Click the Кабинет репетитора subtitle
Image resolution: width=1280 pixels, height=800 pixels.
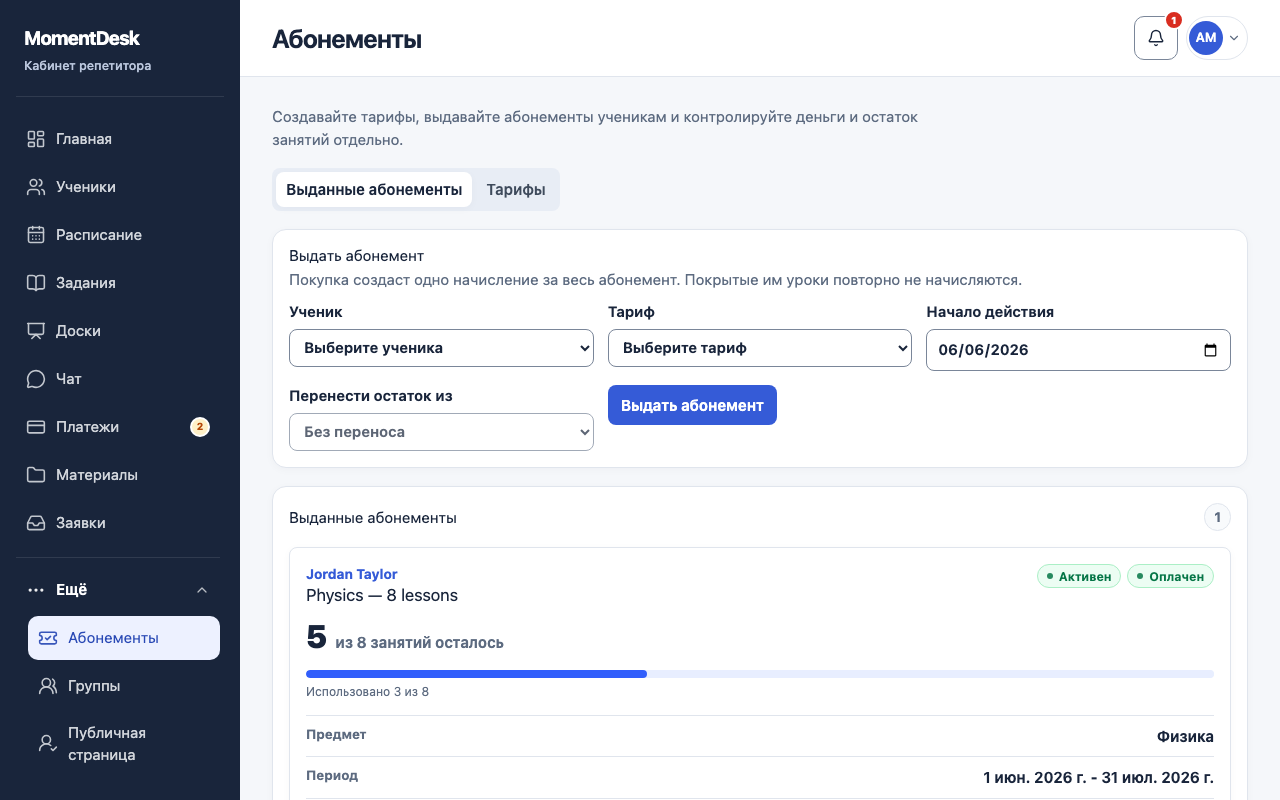coord(88,66)
